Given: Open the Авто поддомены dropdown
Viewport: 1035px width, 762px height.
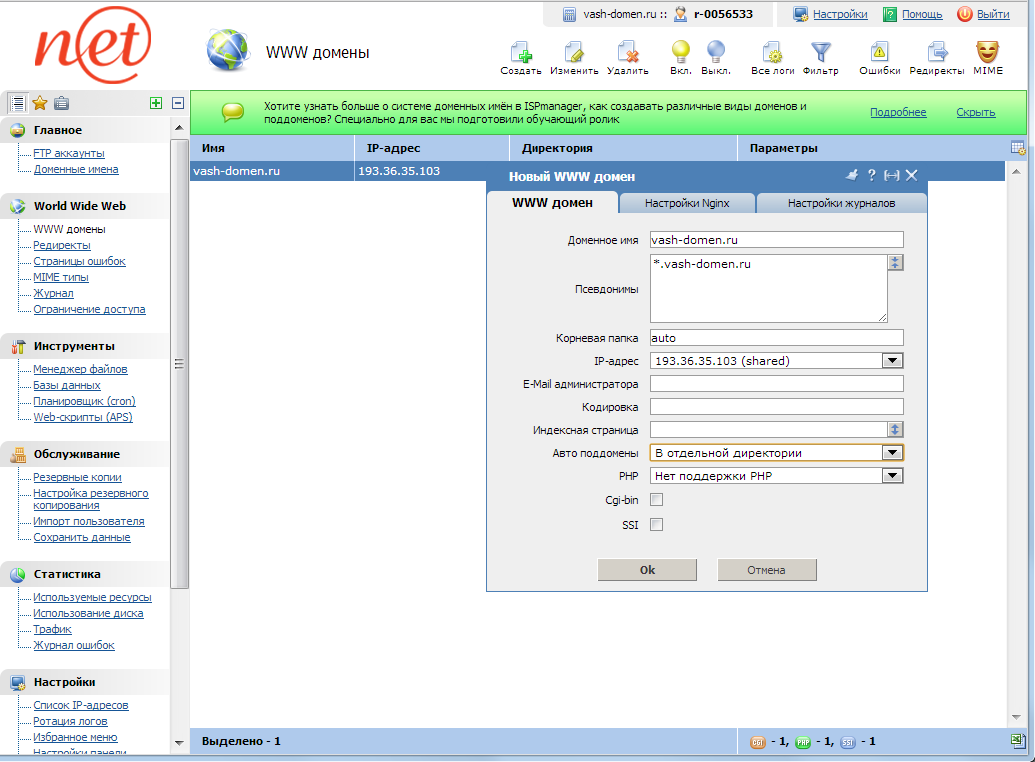Looking at the screenshot, I should click(x=893, y=452).
